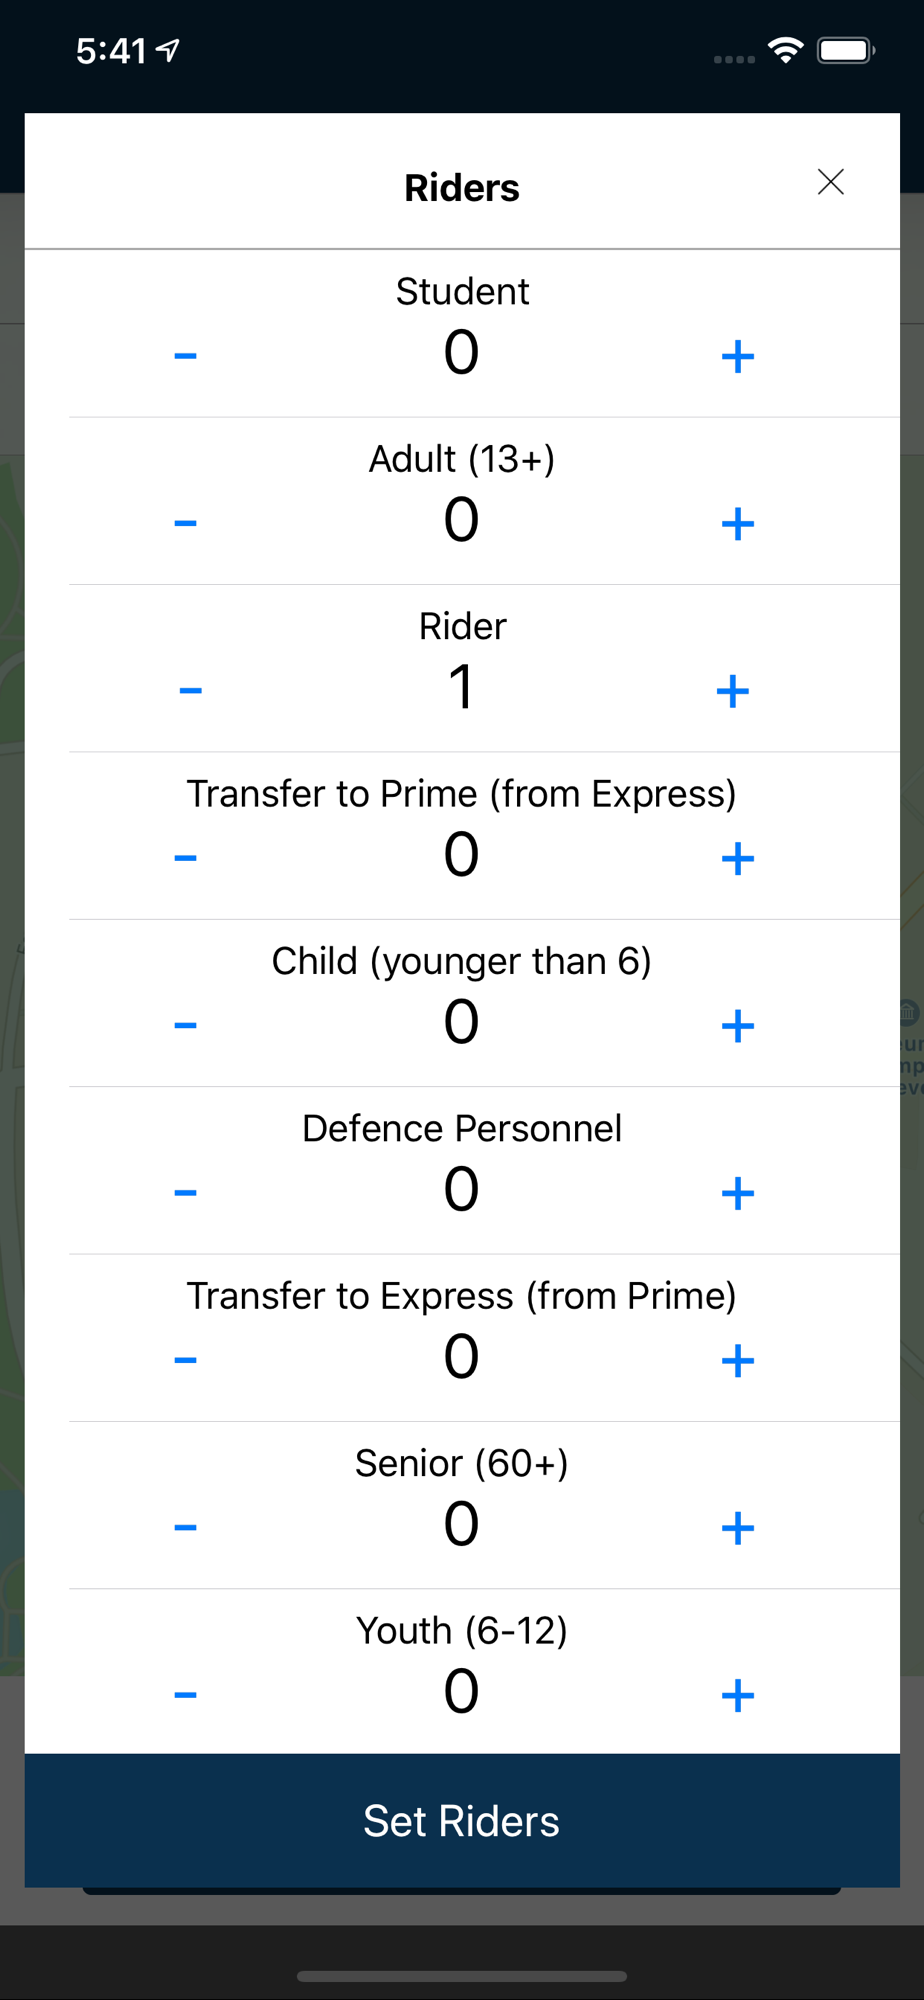Image resolution: width=924 pixels, height=2000 pixels.
Task: Tap minus for the Rider row
Action: [190, 691]
